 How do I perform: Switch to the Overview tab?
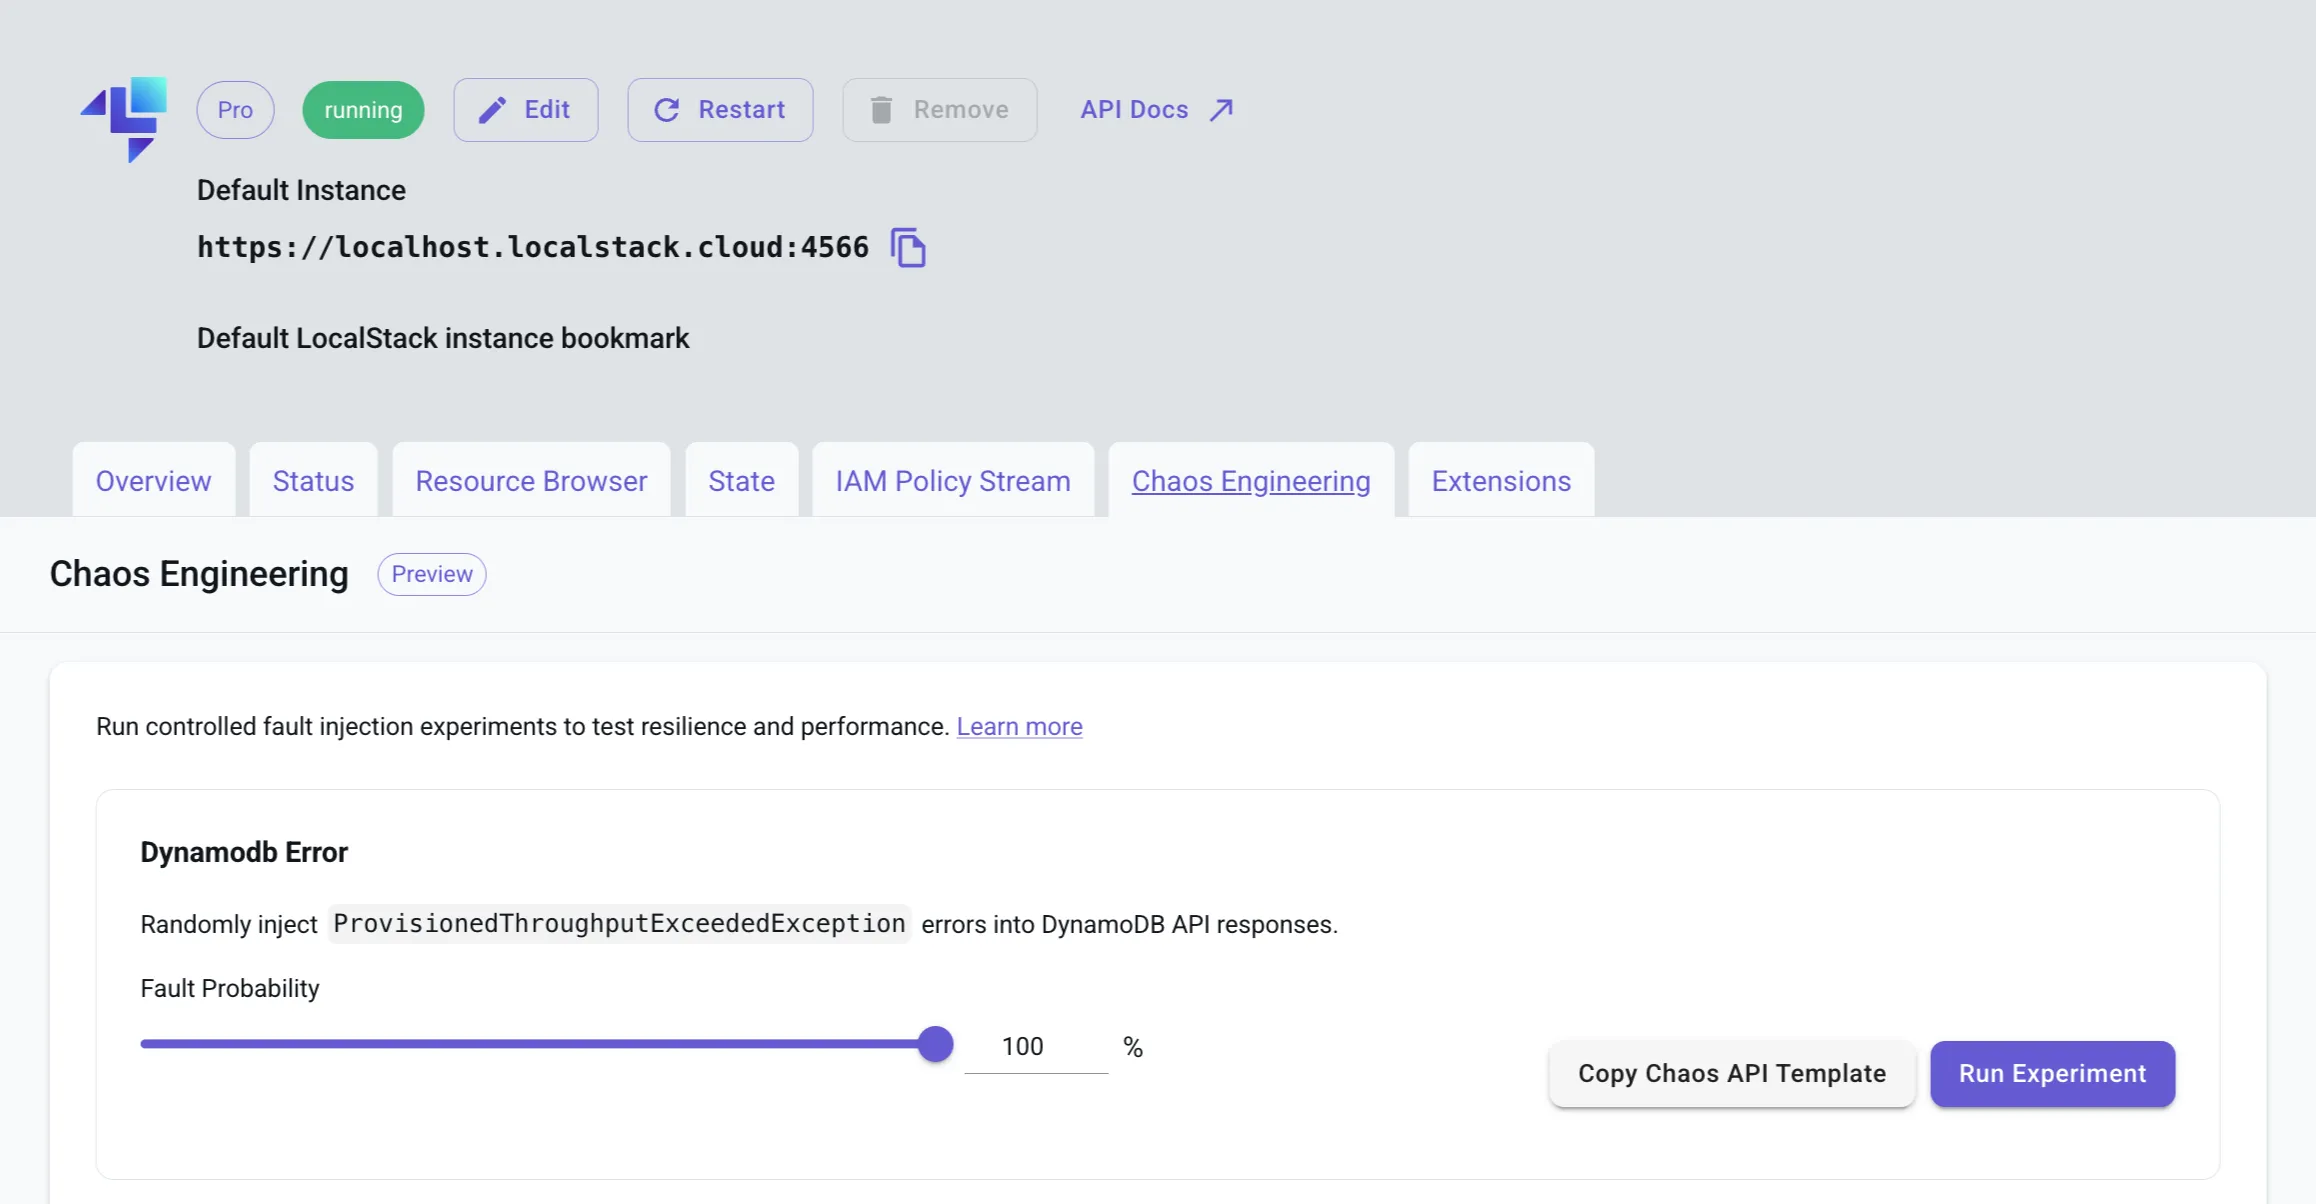click(153, 481)
